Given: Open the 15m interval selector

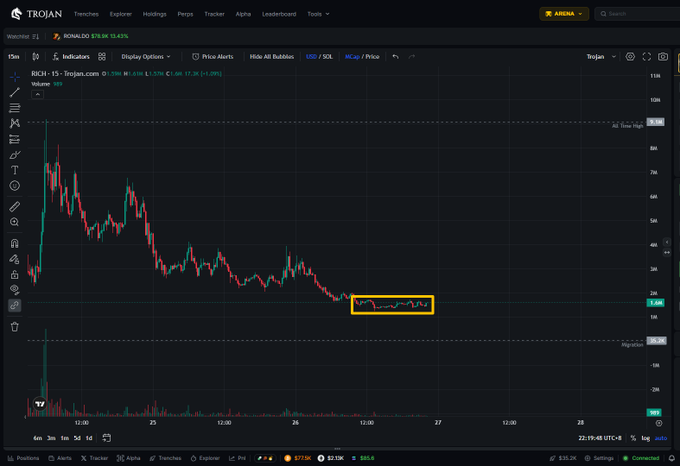Looking at the screenshot, I should pos(14,57).
